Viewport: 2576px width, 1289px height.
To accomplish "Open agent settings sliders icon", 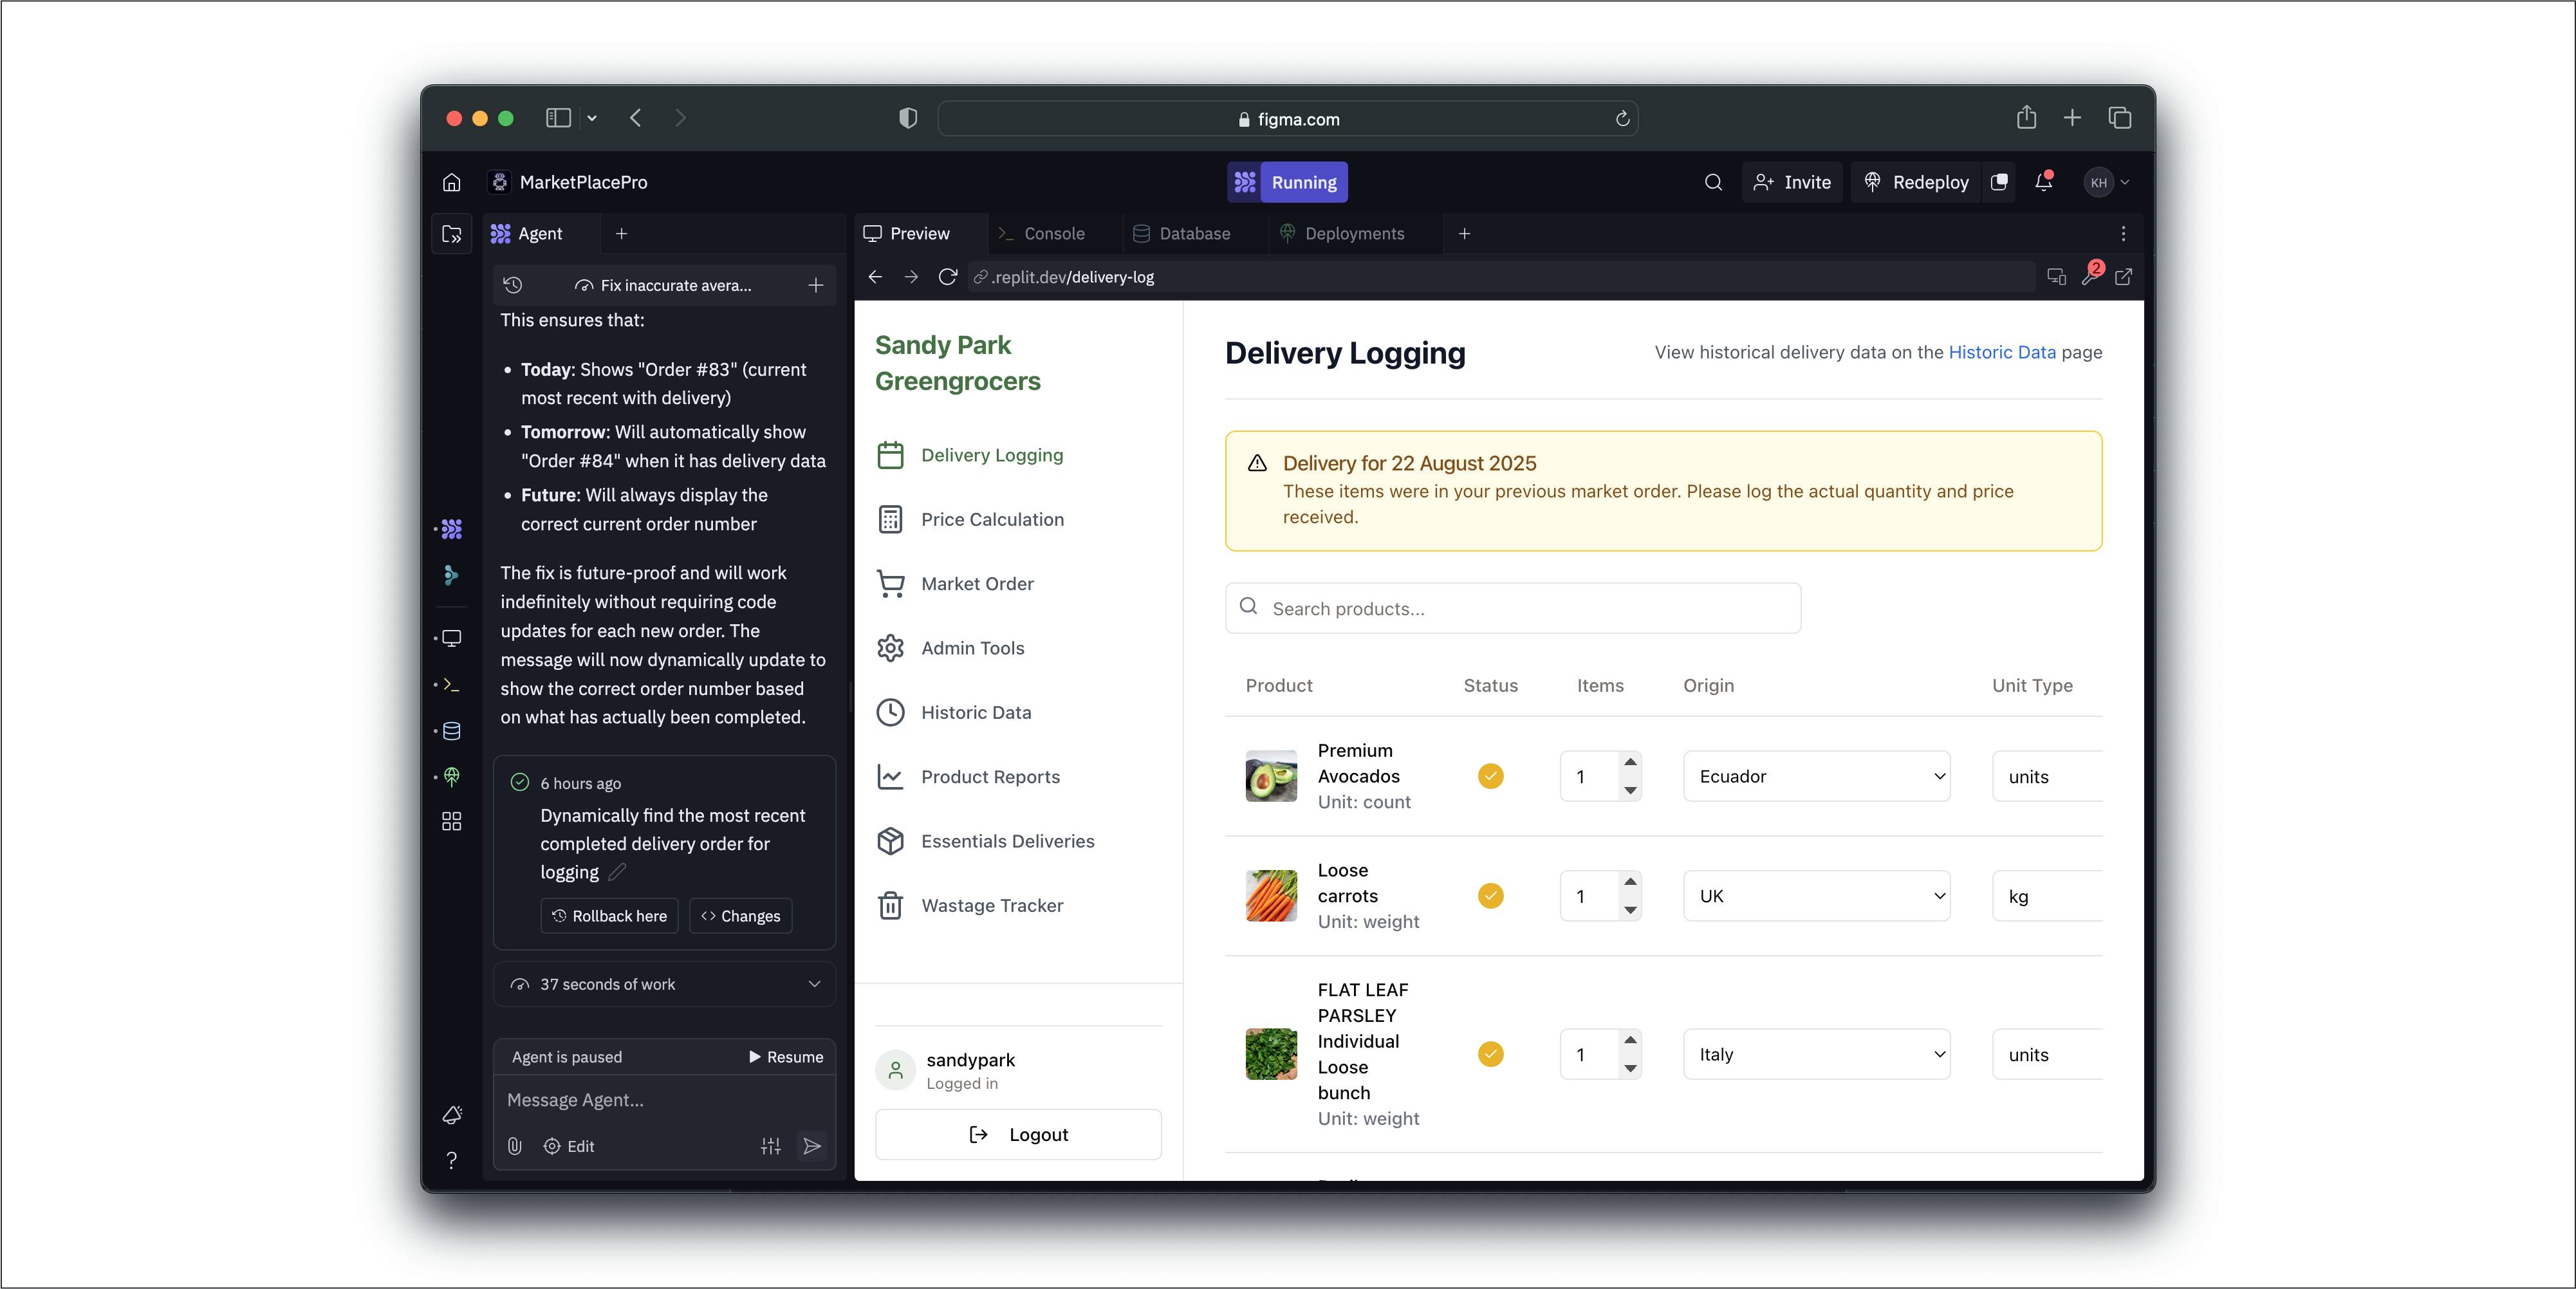I will [770, 1146].
